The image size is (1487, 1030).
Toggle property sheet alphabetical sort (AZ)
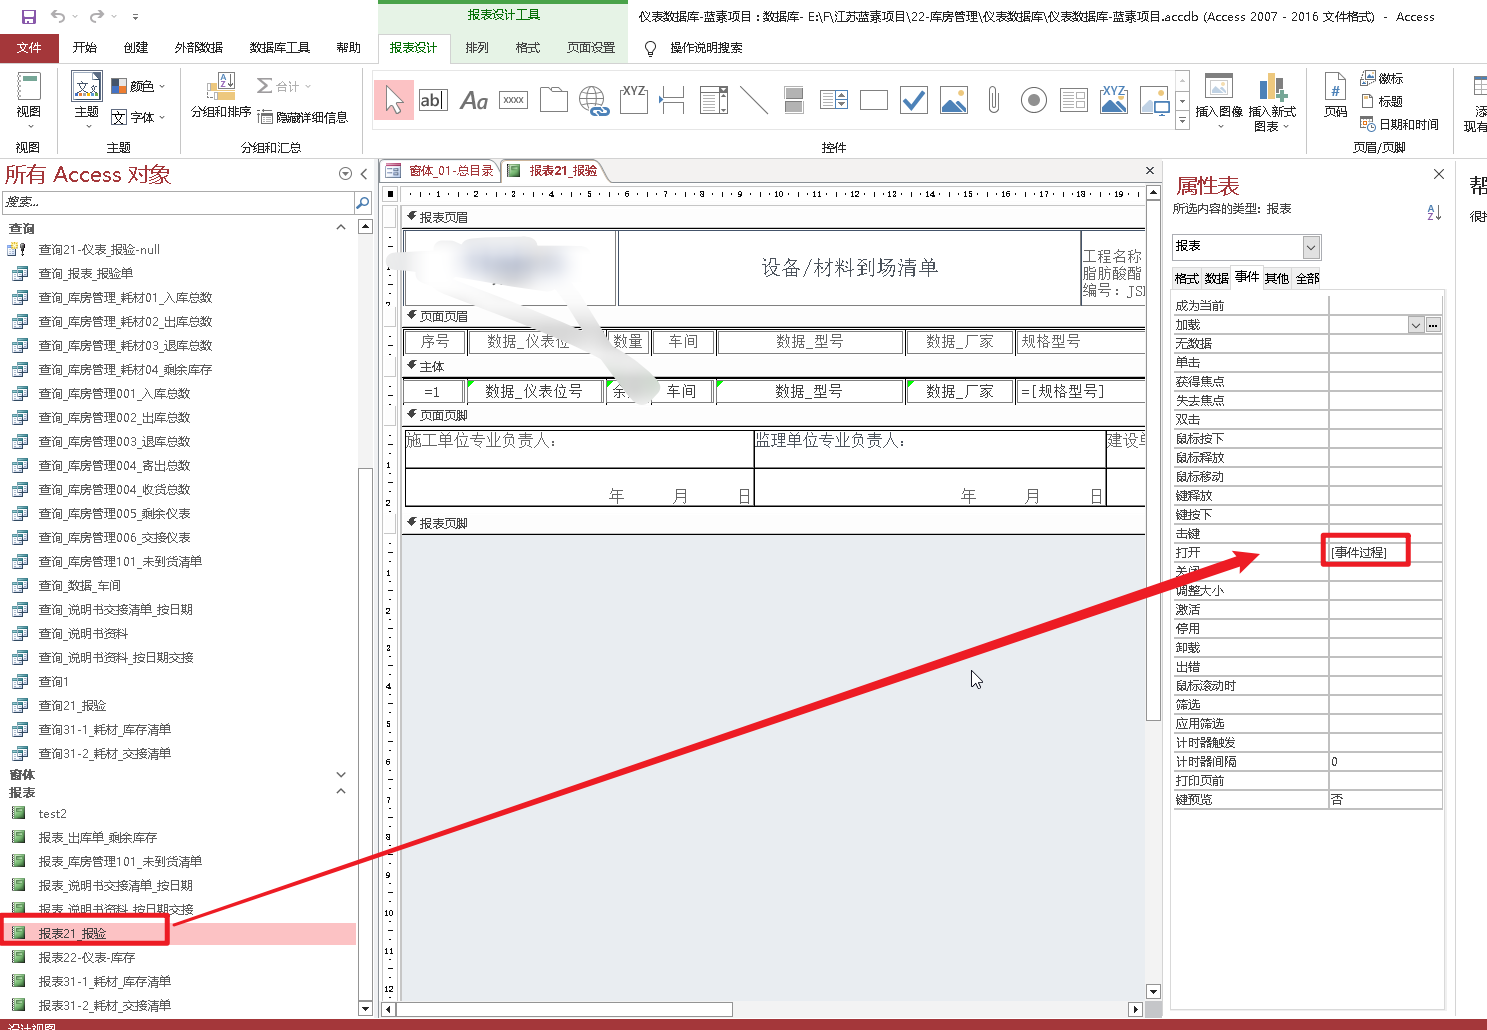(x=1434, y=213)
